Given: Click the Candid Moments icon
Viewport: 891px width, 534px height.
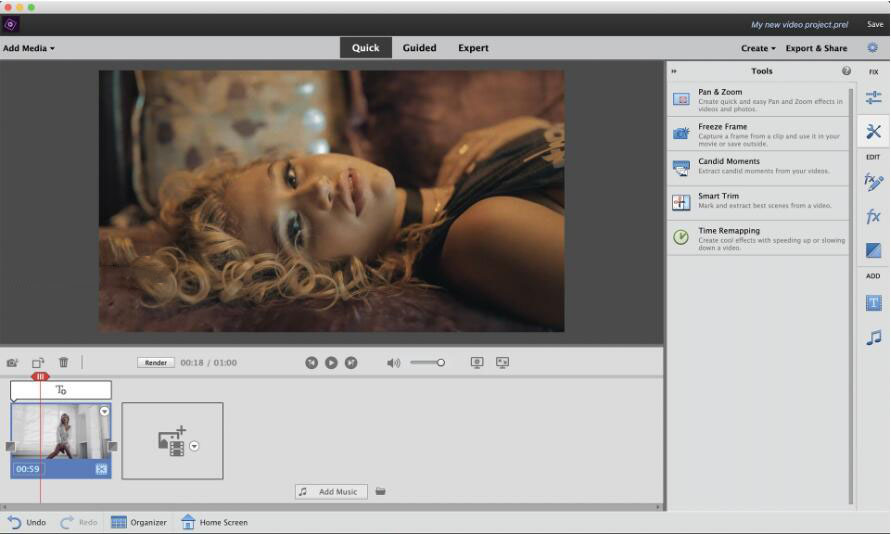Looking at the screenshot, I should [681, 168].
